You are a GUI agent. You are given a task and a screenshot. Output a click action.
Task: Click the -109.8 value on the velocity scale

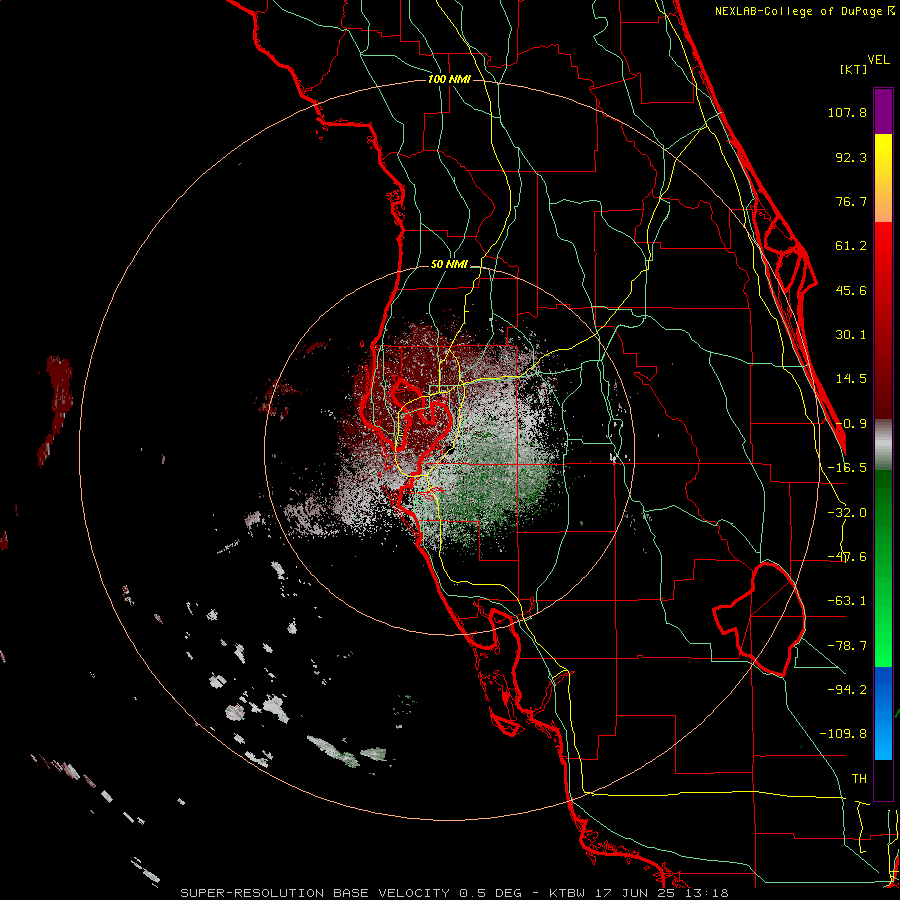(843, 734)
